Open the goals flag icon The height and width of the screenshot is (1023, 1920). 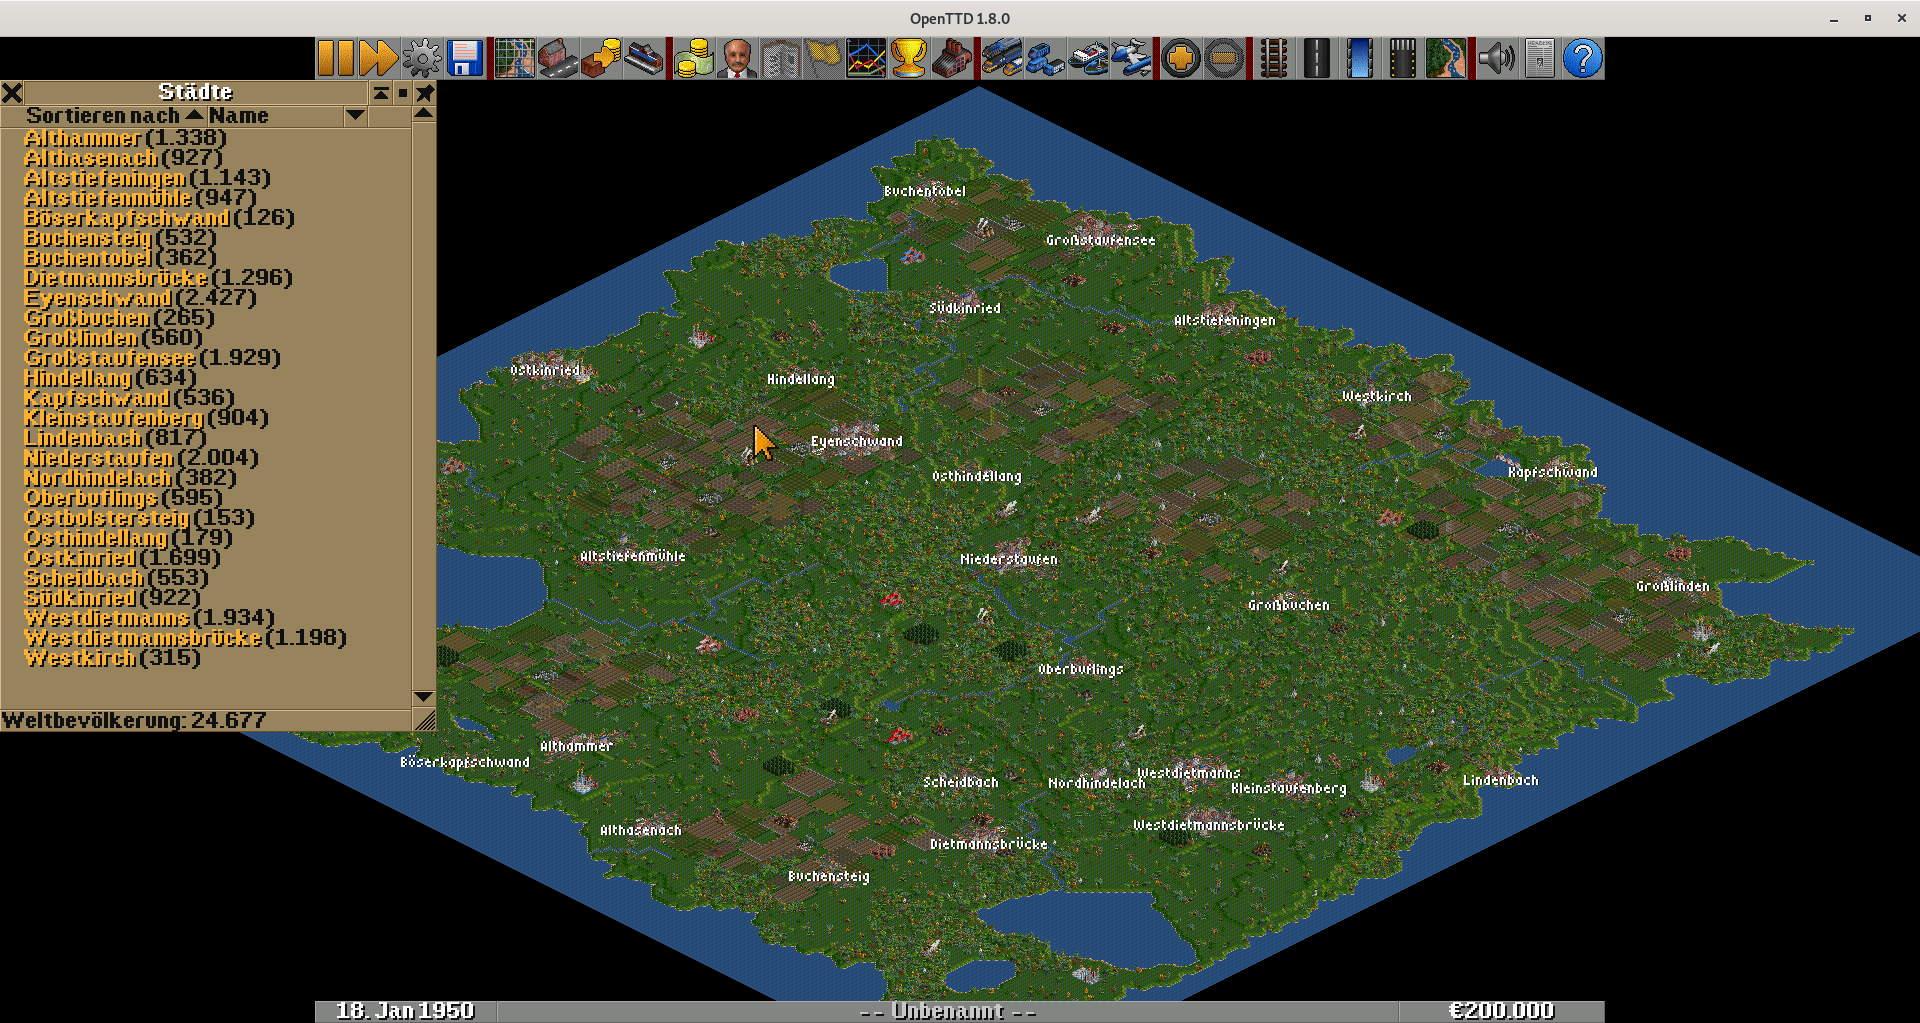click(823, 59)
